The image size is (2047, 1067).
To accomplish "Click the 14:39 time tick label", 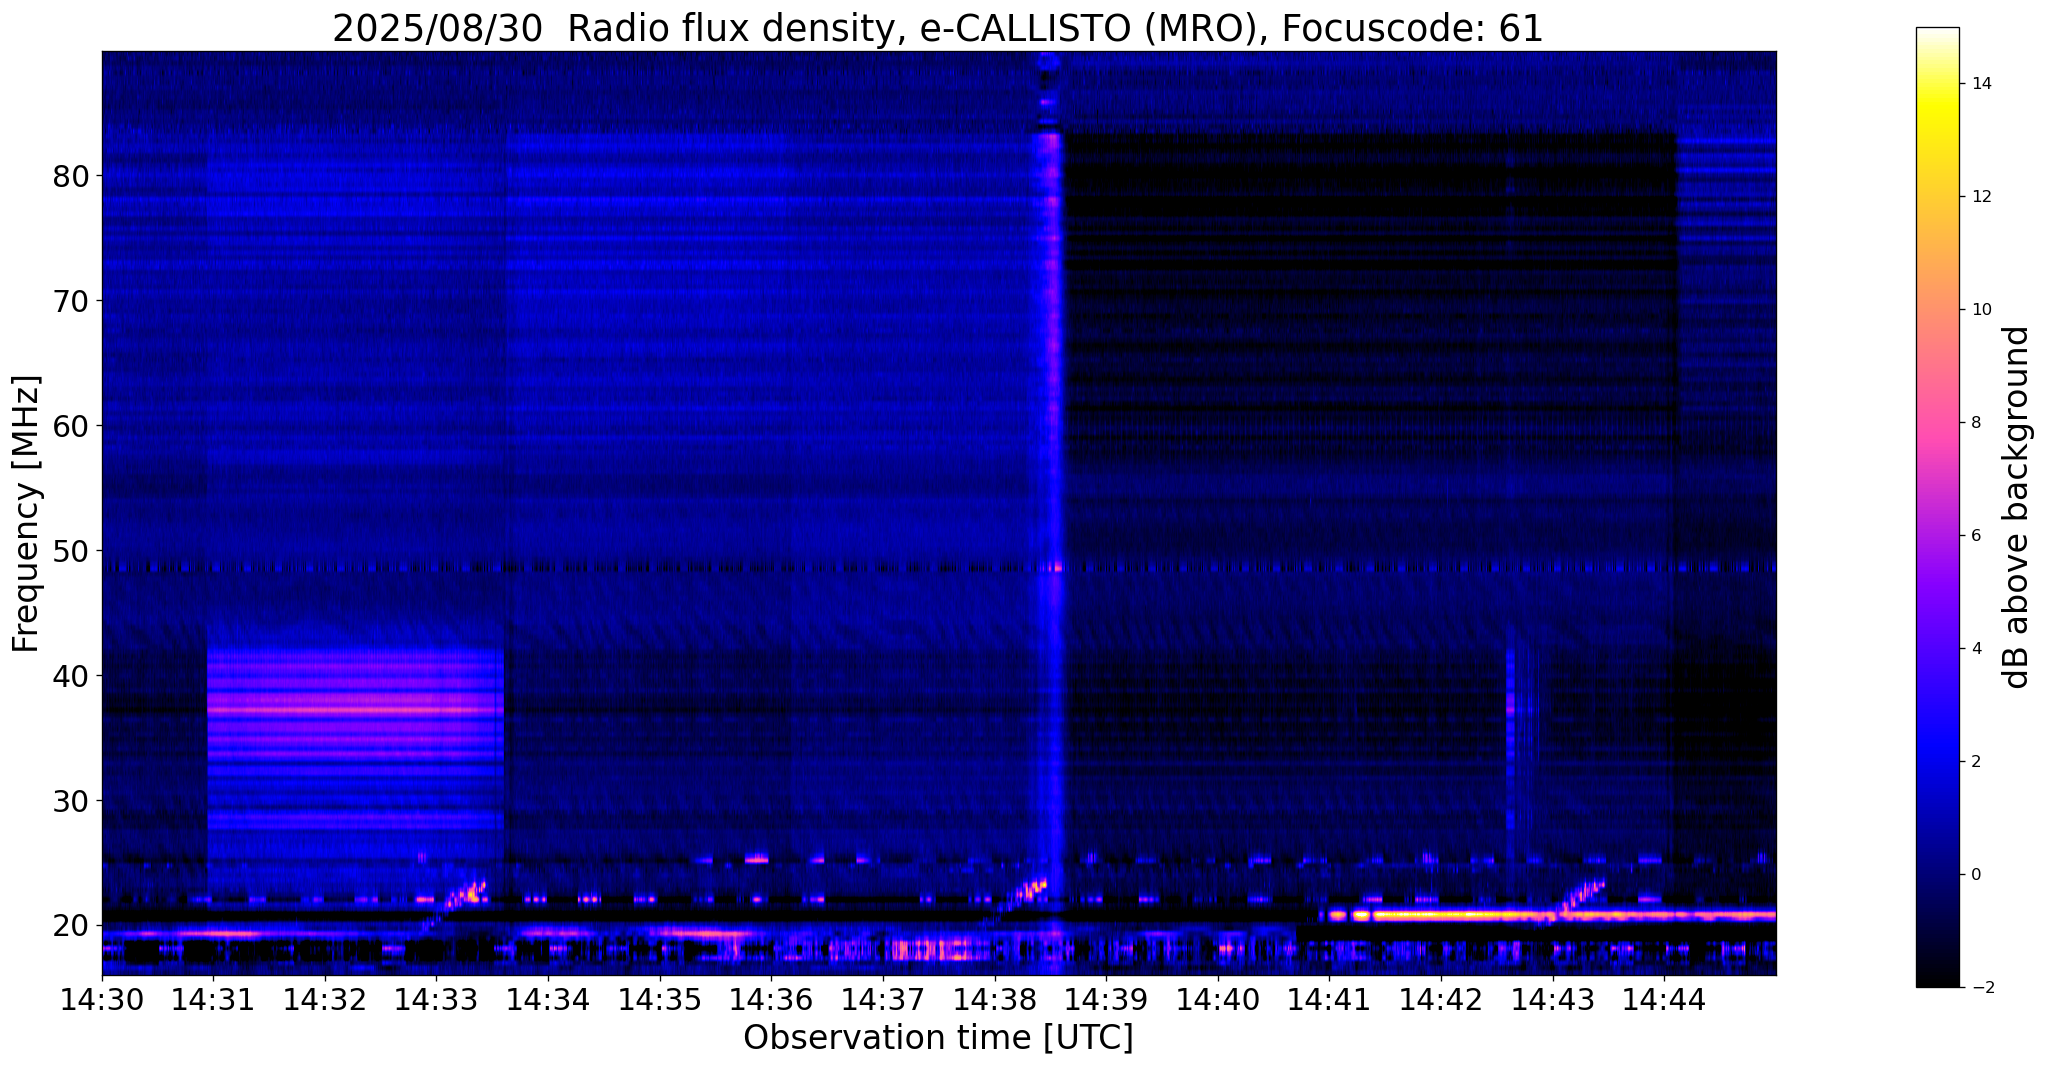I will click(x=1106, y=999).
